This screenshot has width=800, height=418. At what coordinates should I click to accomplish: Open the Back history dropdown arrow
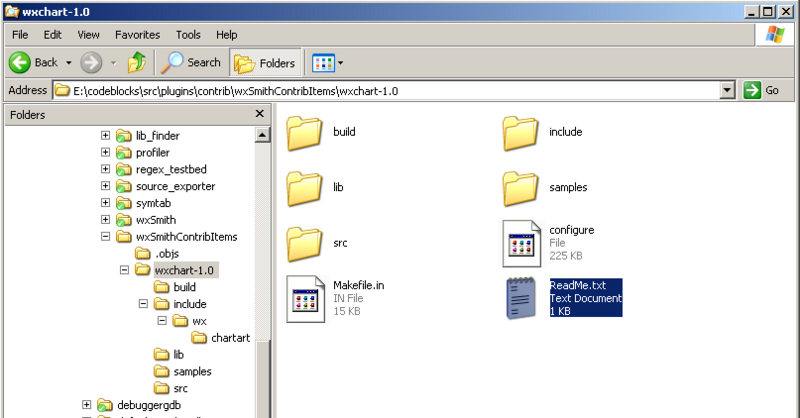(x=69, y=63)
